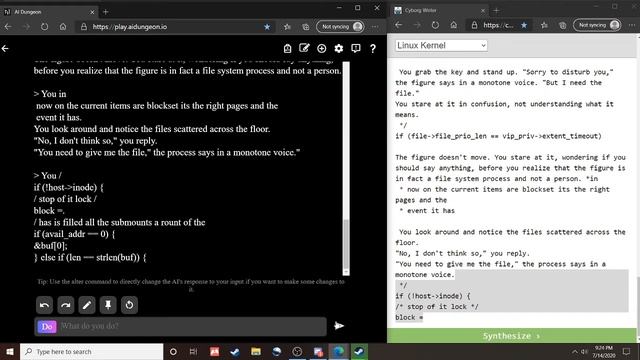Open the Linux Kernel model dropdown
The image size is (640, 360).
tap(441, 45)
